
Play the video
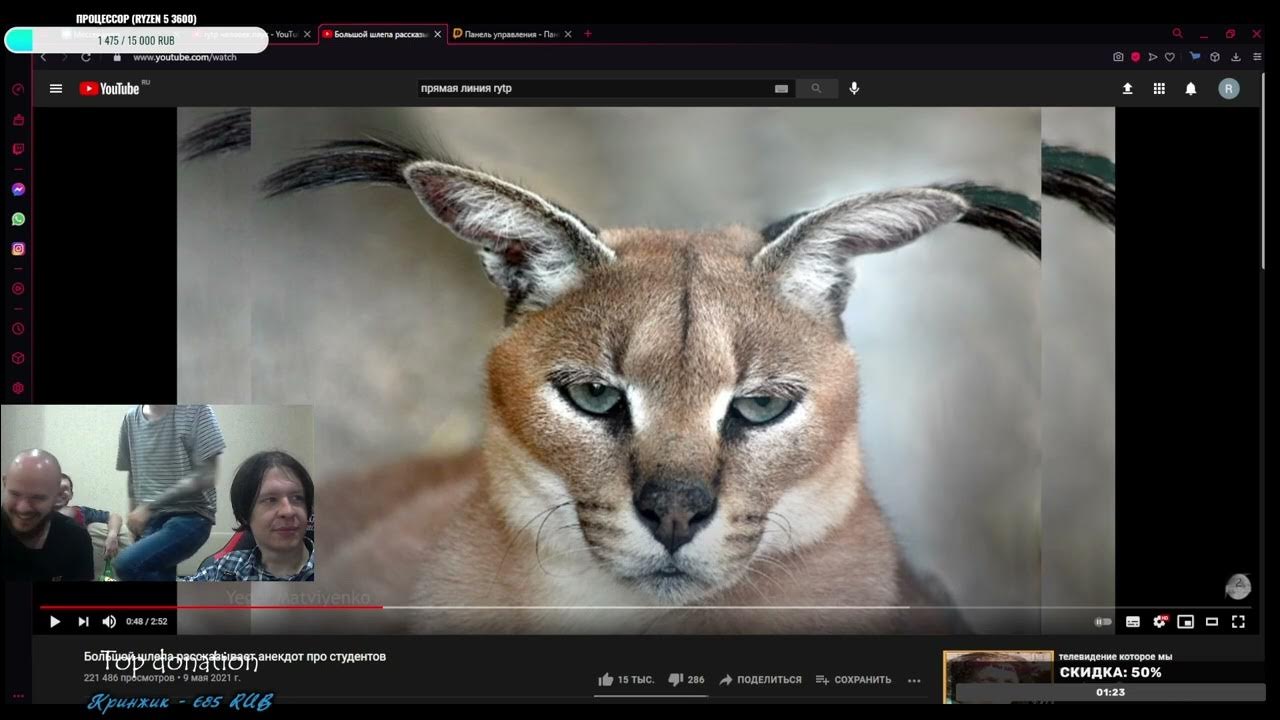tap(55, 622)
